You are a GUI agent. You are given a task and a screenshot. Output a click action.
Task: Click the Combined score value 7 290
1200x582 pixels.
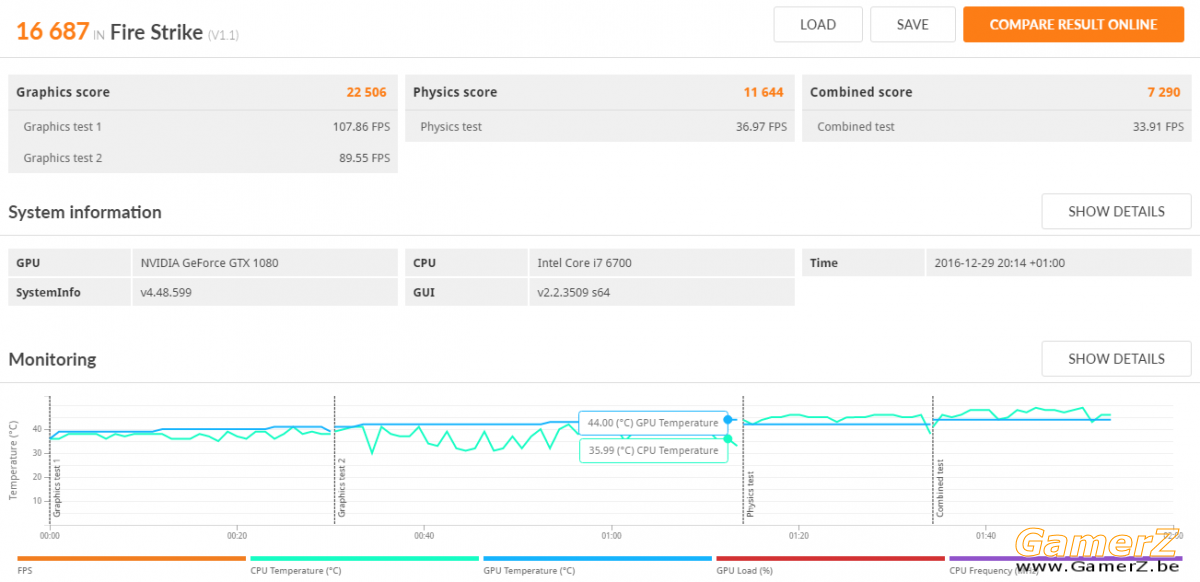pyautogui.click(x=1164, y=92)
